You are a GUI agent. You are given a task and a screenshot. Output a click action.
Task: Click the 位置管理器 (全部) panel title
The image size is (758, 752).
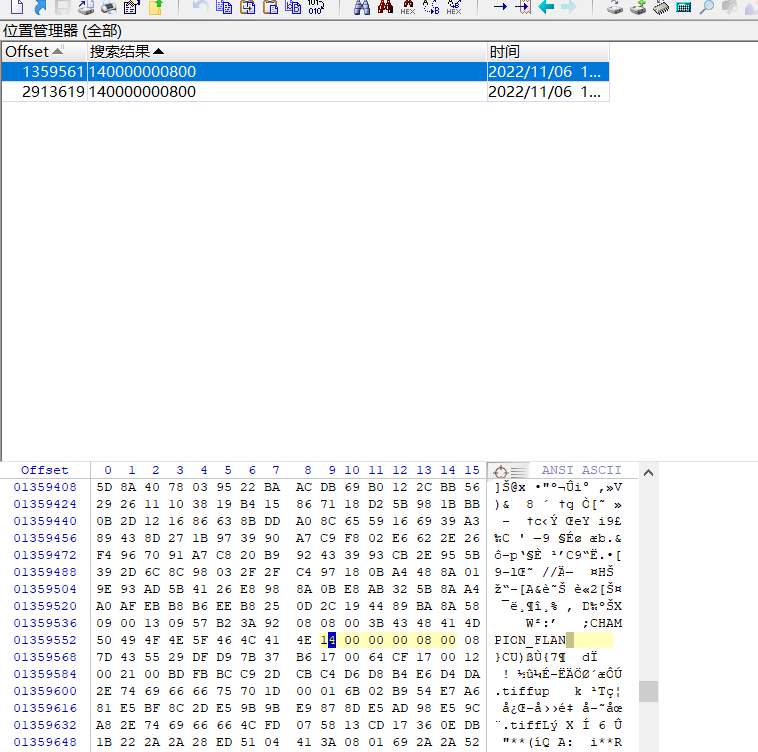[x=62, y=31]
